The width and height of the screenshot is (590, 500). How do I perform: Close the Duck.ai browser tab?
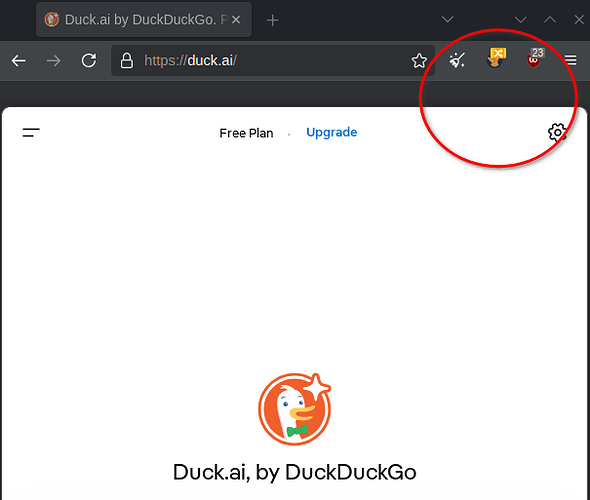[236, 20]
